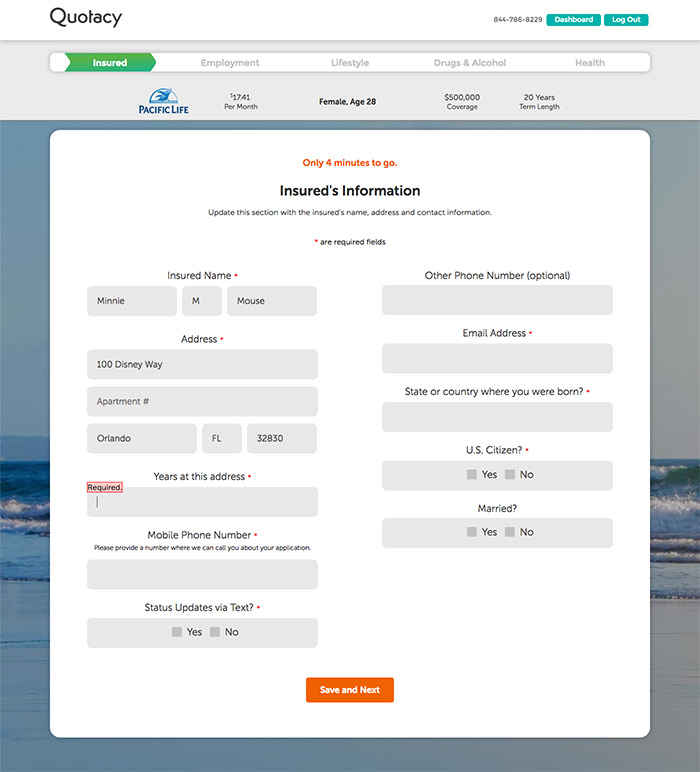Click the Mobile Phone Number field
Screen dimensions: 700x772
tap(202, 575)
